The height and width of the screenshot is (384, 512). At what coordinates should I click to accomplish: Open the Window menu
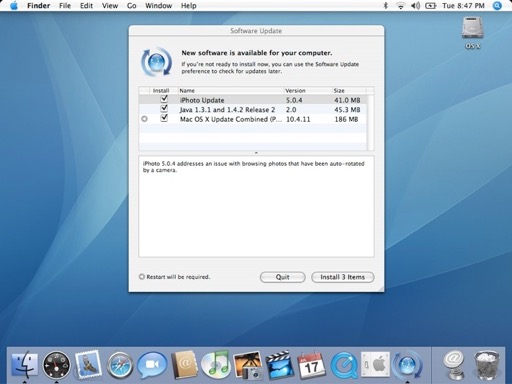click(x=158, y=6)
